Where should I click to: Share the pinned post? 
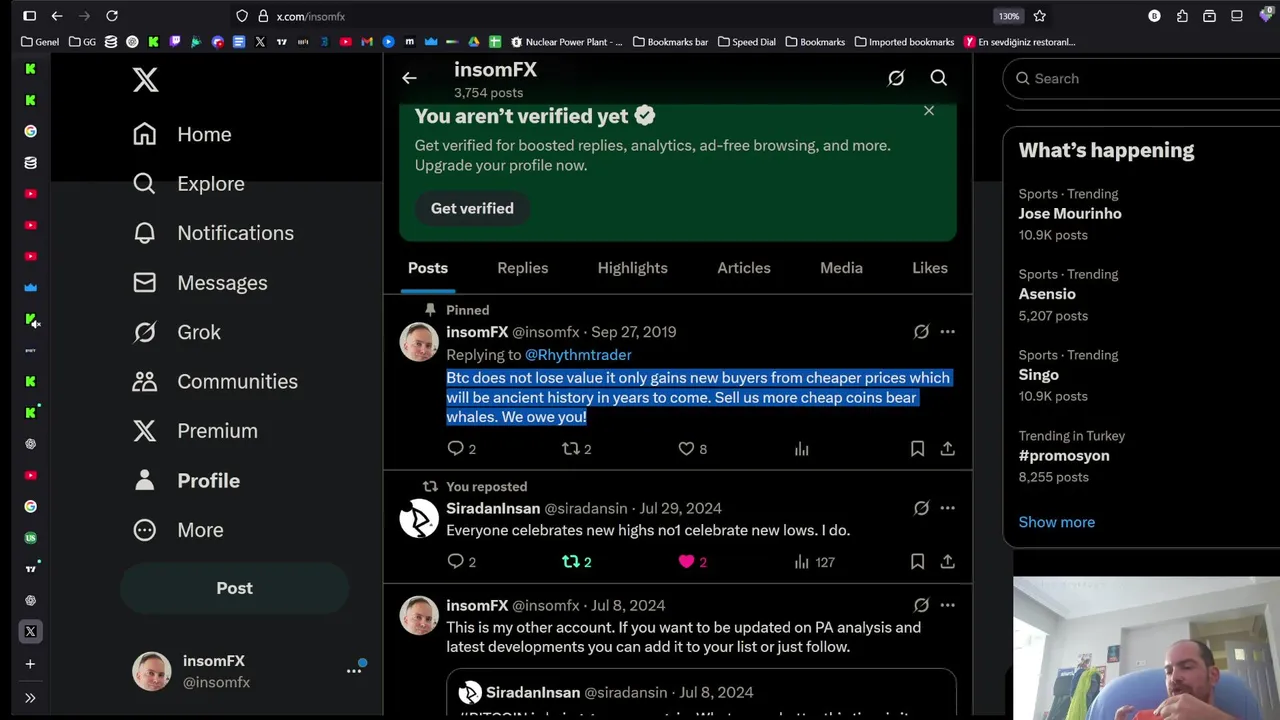(x=947, y=449)
